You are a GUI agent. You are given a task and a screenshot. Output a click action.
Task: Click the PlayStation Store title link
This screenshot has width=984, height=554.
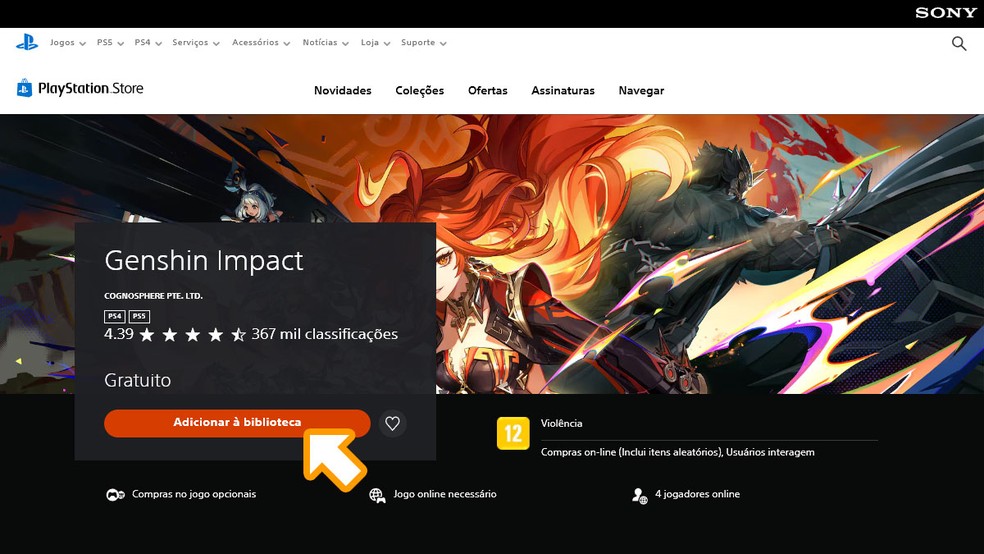[91, 88]
